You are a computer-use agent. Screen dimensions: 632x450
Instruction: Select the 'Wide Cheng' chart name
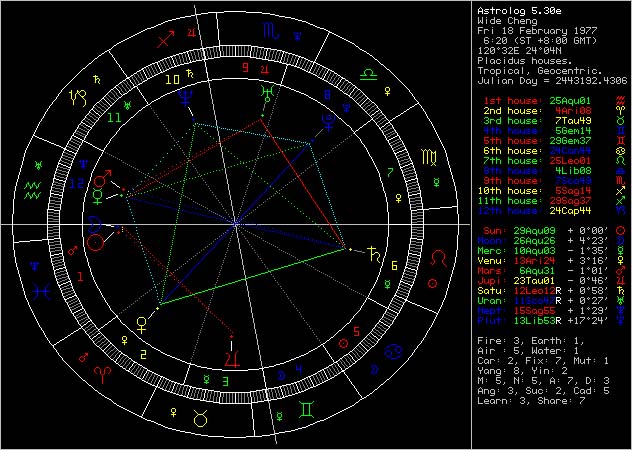pos(505,18)
